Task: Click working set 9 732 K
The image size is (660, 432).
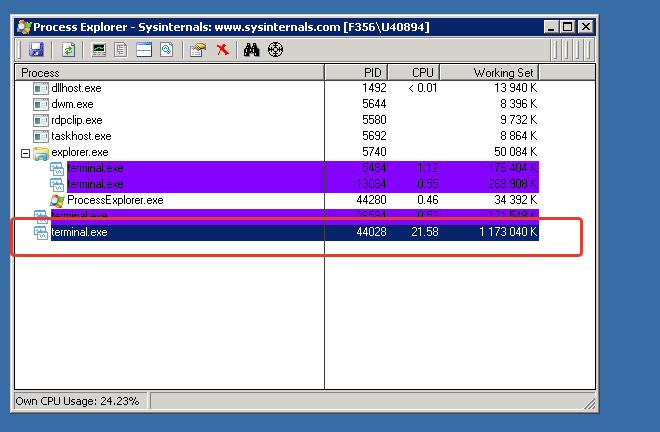Action: 519,120
